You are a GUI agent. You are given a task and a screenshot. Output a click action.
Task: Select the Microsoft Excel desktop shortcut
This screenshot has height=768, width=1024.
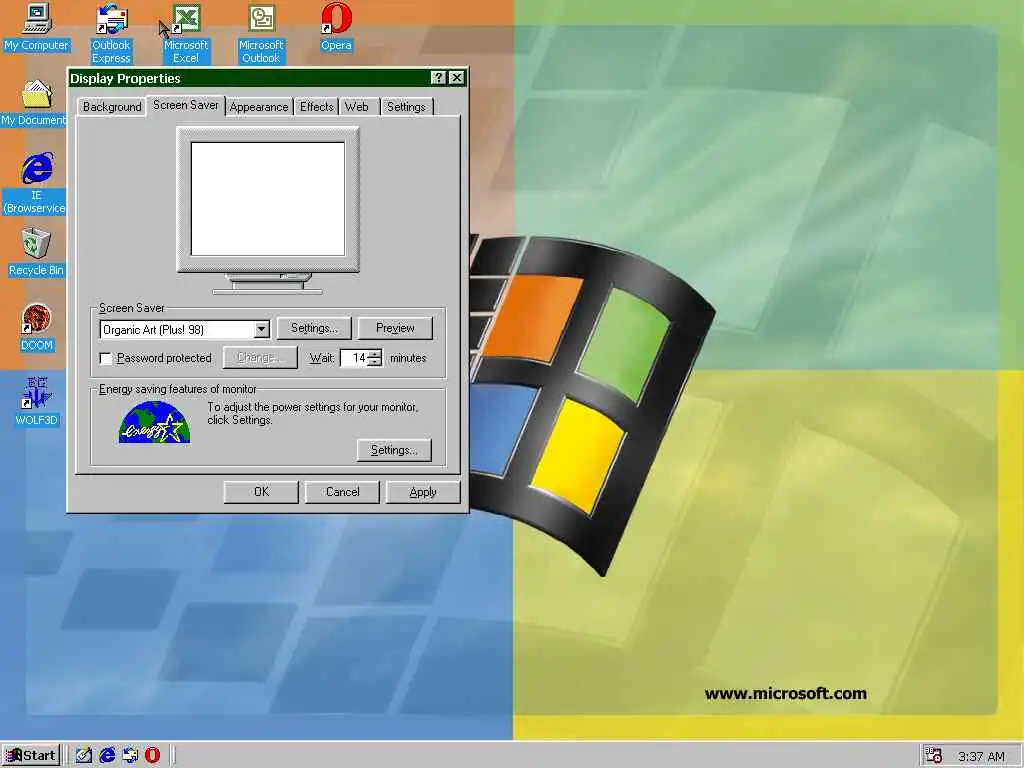(x=185, y=33)
